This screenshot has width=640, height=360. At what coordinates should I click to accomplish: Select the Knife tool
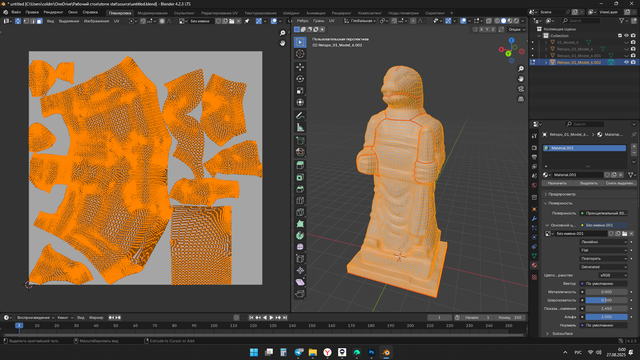tap(300, 213)
